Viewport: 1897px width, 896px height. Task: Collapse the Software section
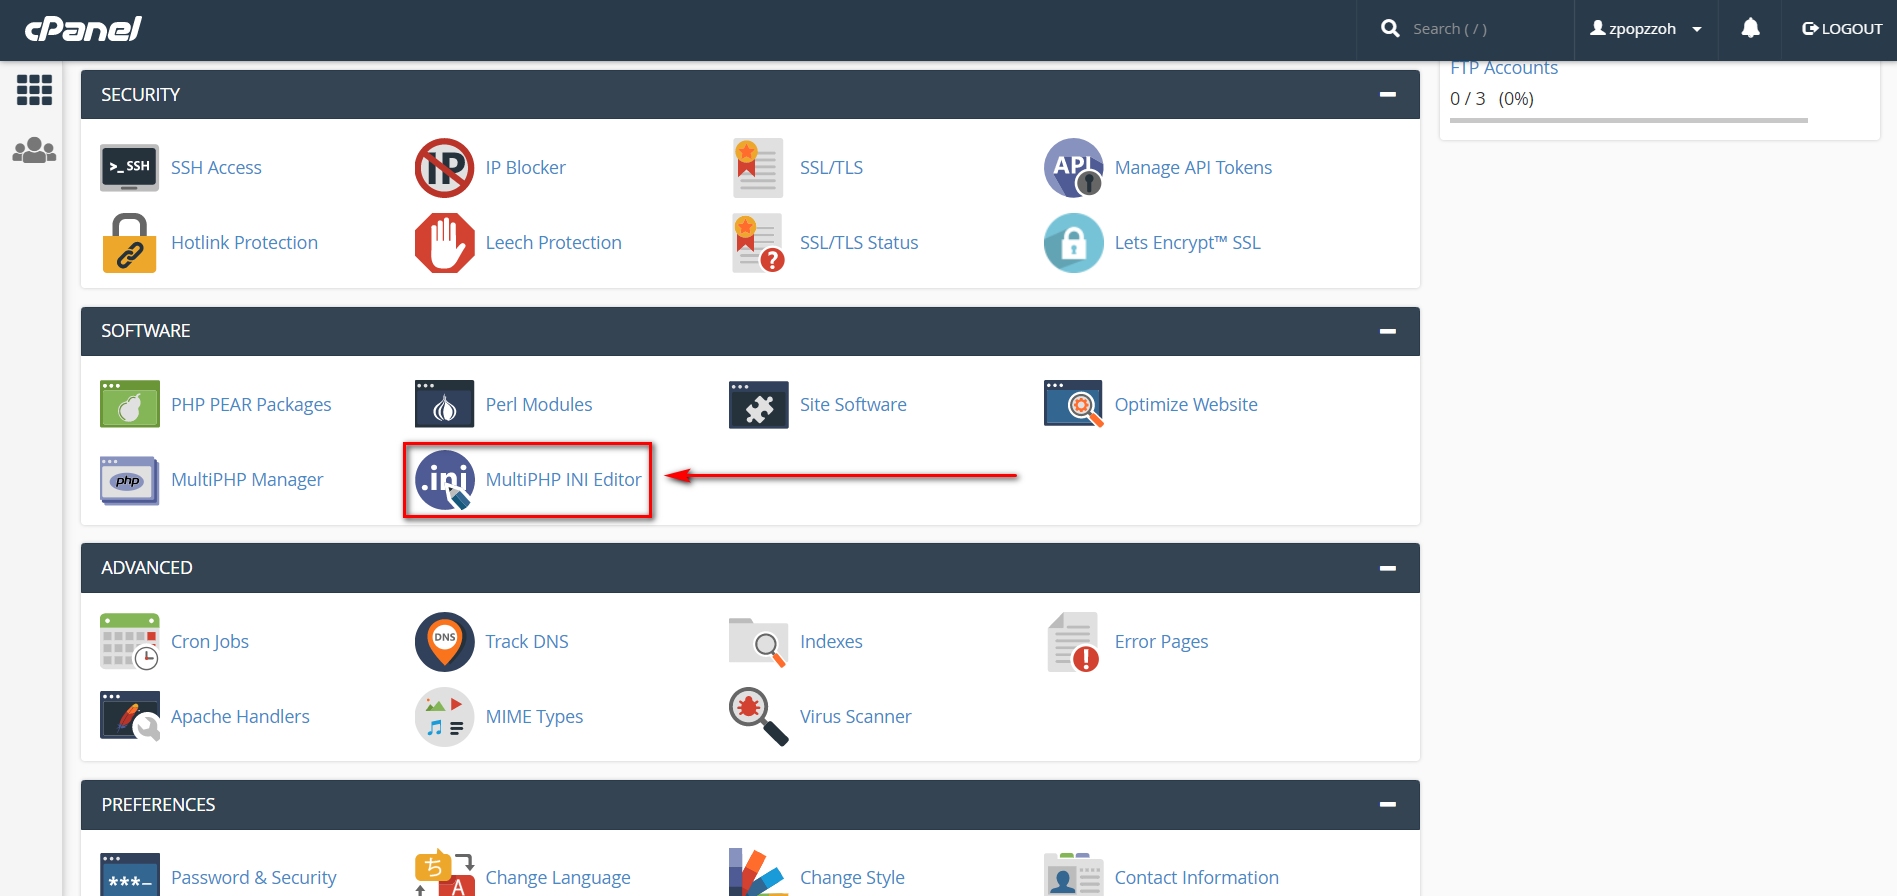click(x=1387, y=331)
